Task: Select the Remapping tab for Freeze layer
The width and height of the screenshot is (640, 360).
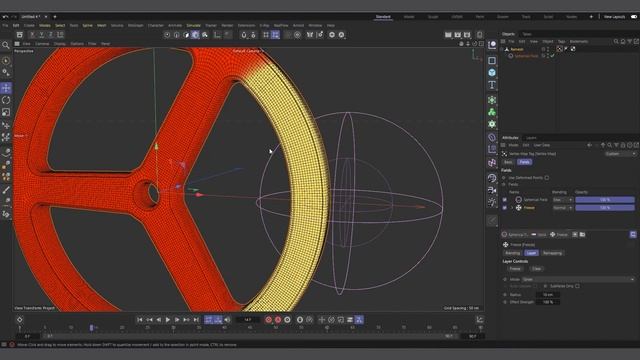Action: click(x=552, y=253)
